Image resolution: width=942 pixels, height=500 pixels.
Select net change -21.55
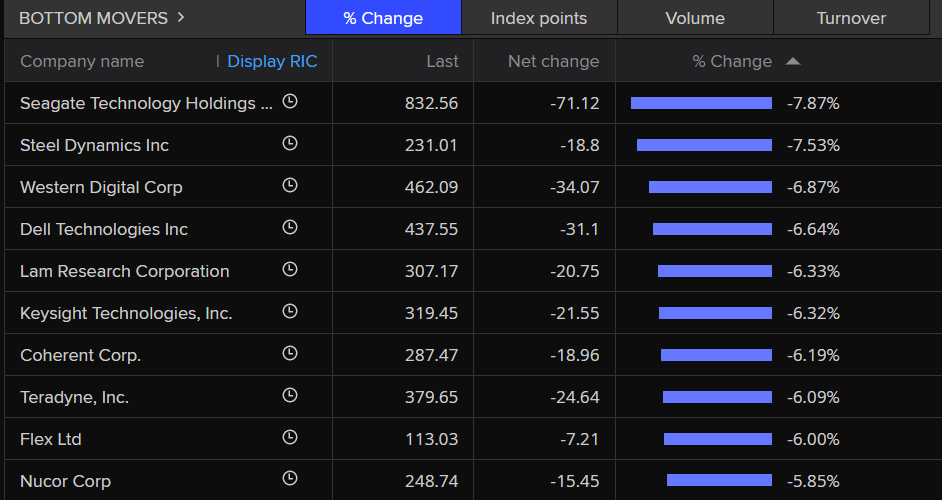point(574,313)
